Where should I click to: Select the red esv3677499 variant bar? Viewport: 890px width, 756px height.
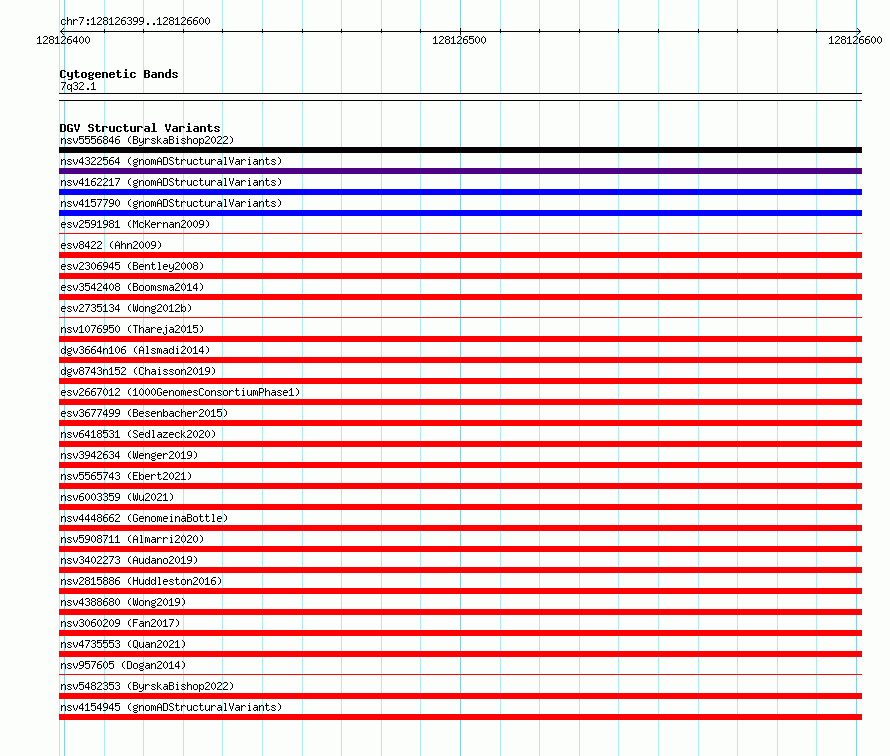[x=460, y=423]
